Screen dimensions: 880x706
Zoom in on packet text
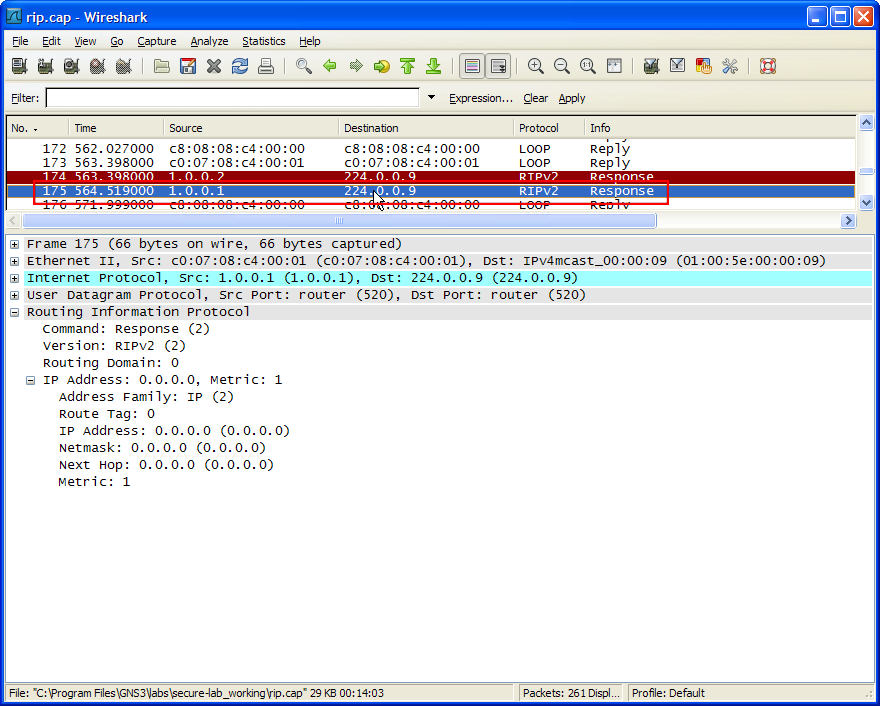536,66
